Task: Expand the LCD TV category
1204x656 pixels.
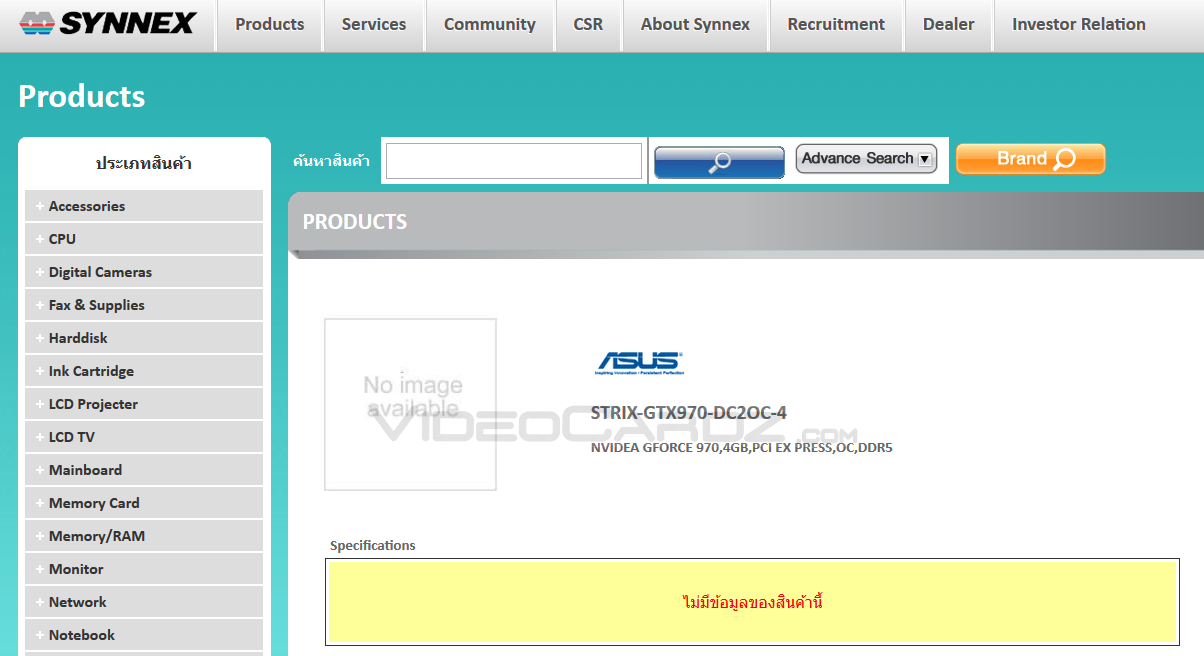Action: [x=144, y=437]
